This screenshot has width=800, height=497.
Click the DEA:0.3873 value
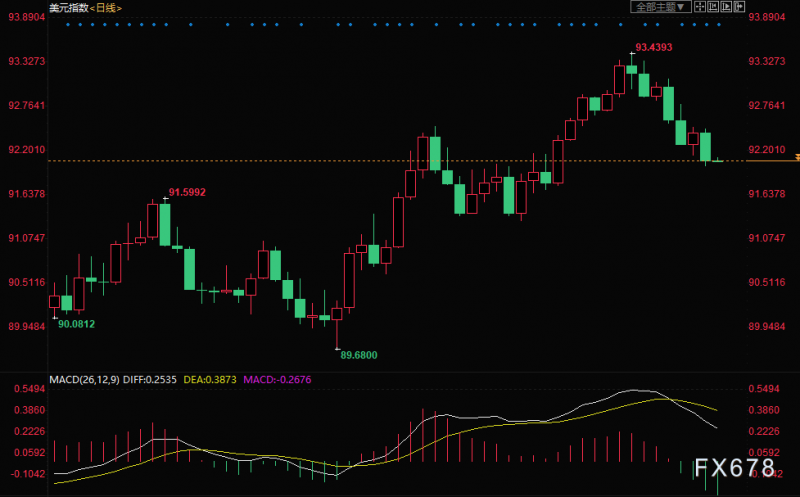point(210,380)
